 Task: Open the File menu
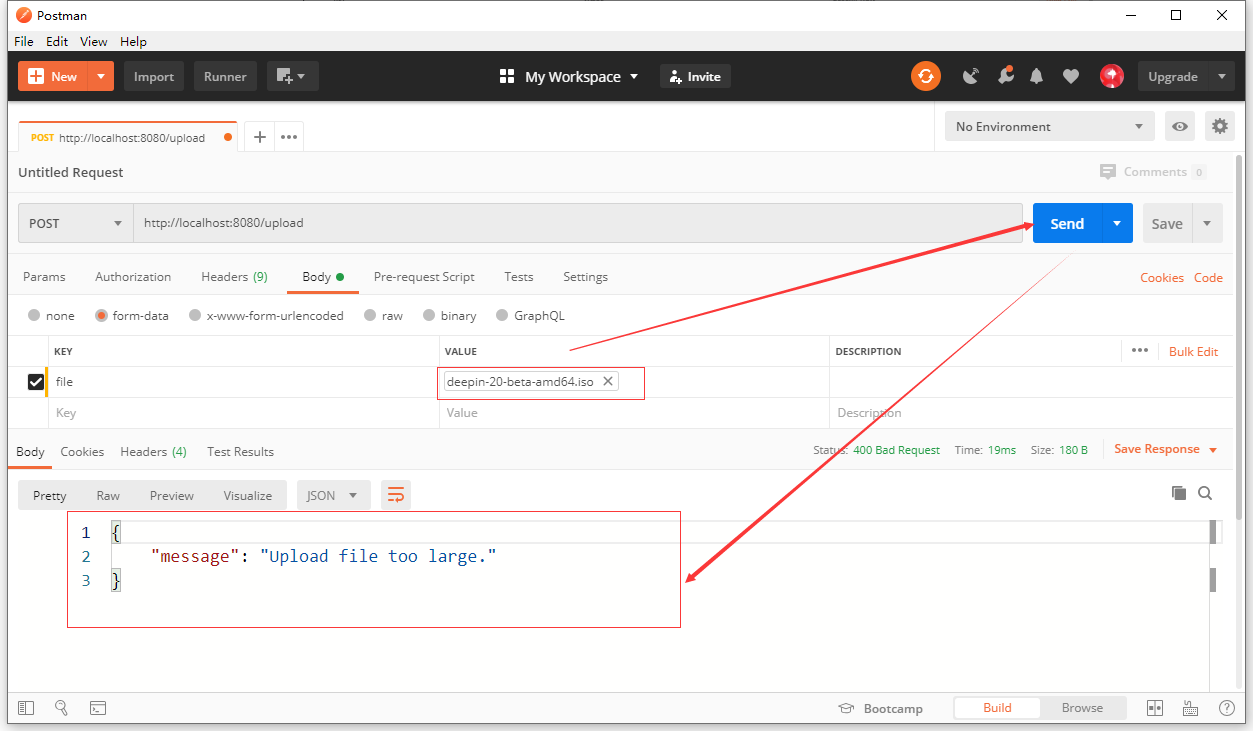click(x=24, y=41)
